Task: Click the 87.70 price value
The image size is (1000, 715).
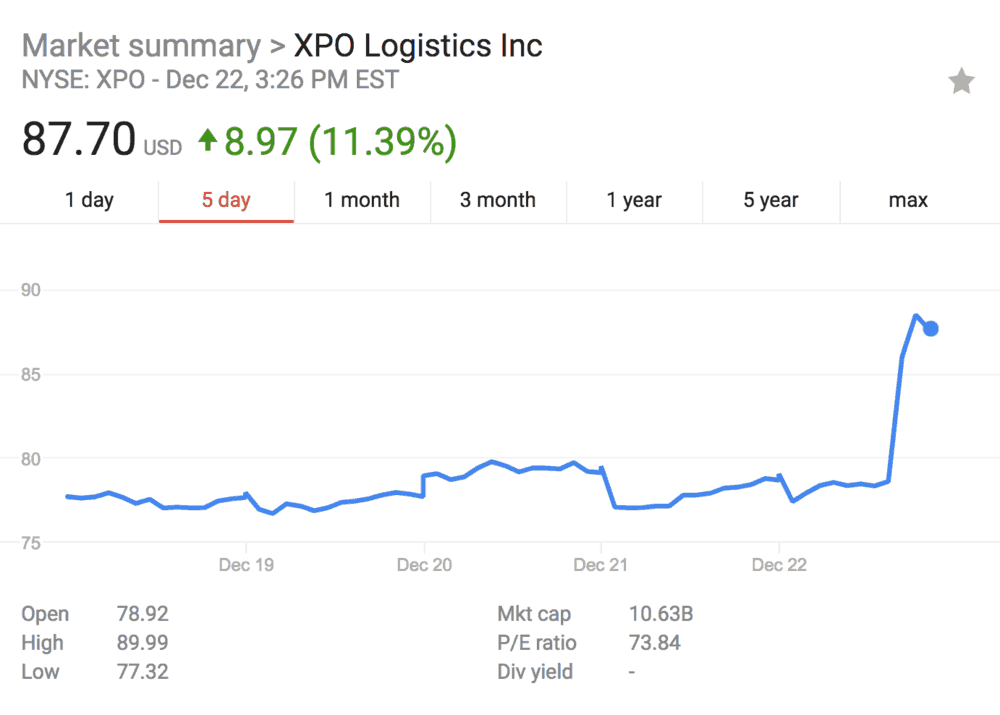Action: pos(79,139)
